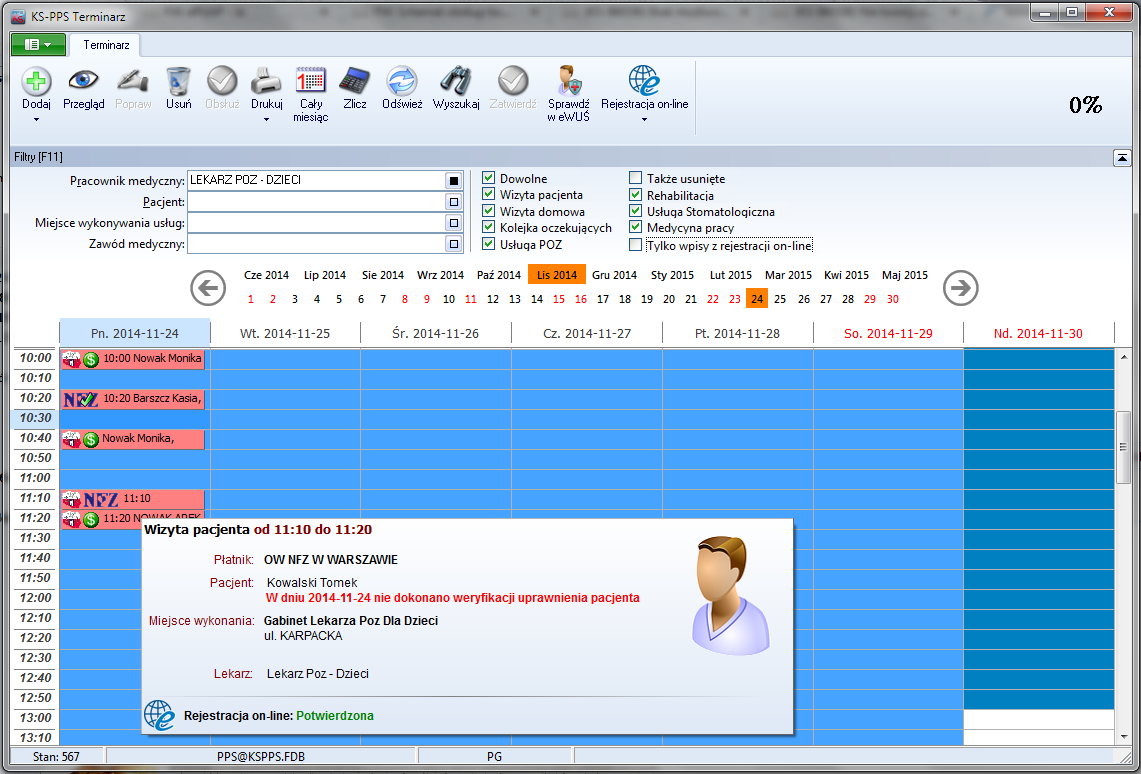Image resolution: width=1141 pixels, height=774 pixels.
Task: Select month Gru 2014
Action: click(x=614, y=275)
